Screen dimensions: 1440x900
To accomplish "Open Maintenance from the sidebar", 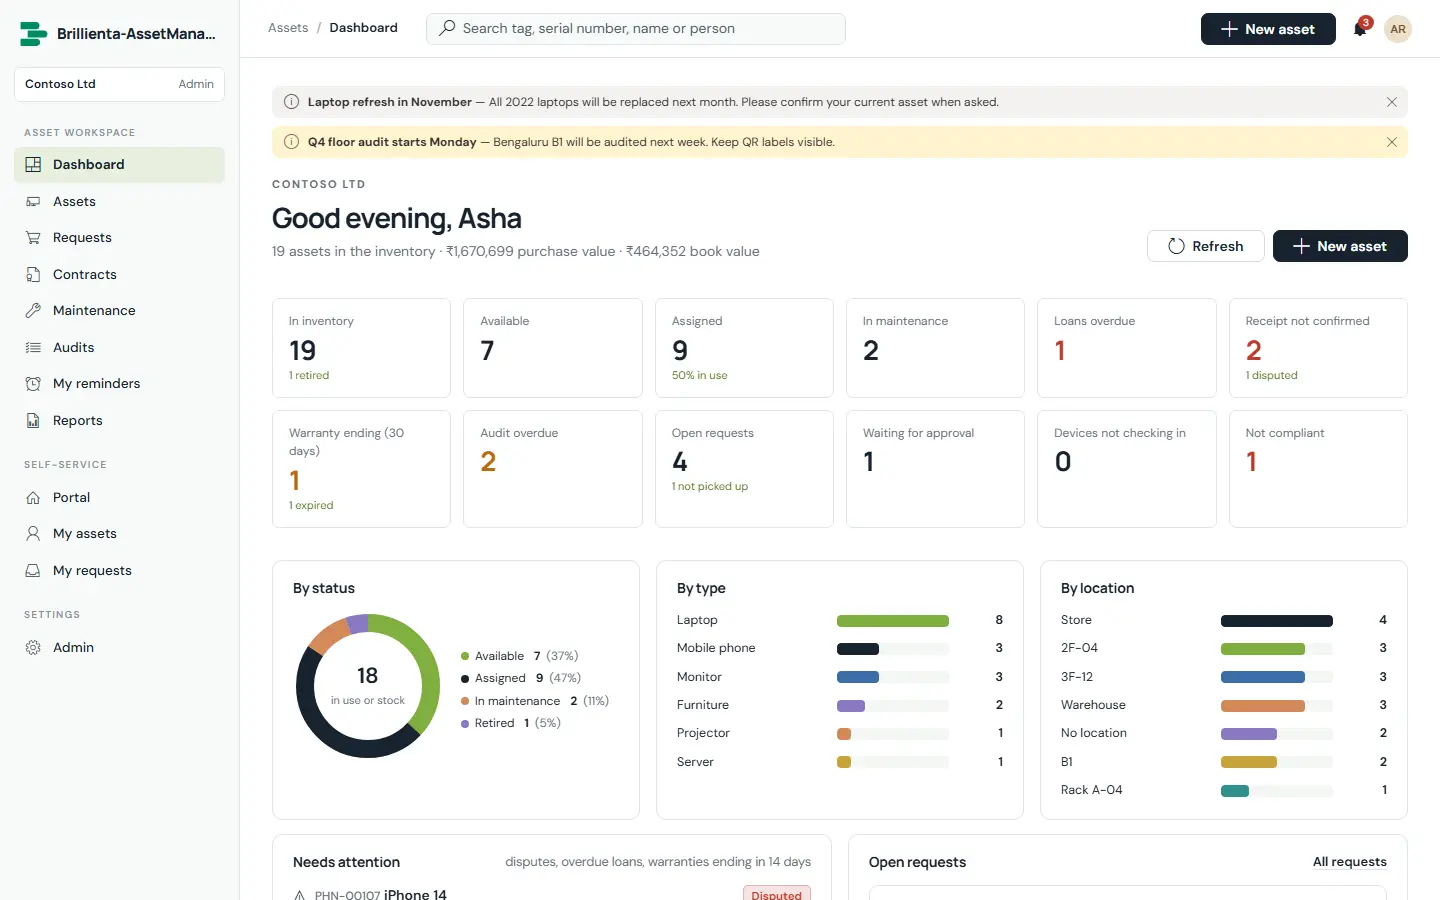I will pyautogui.click(x=119, y=311).
